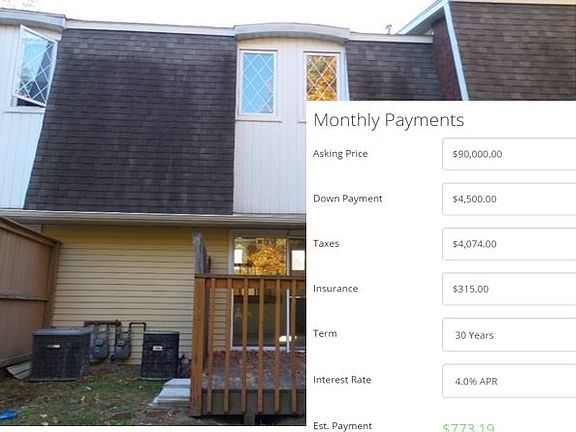Image resolution: width=576 pixels, height=432 pixels.
Task: Click the wooden deck railing in the photo
Action: coord(248,343)
